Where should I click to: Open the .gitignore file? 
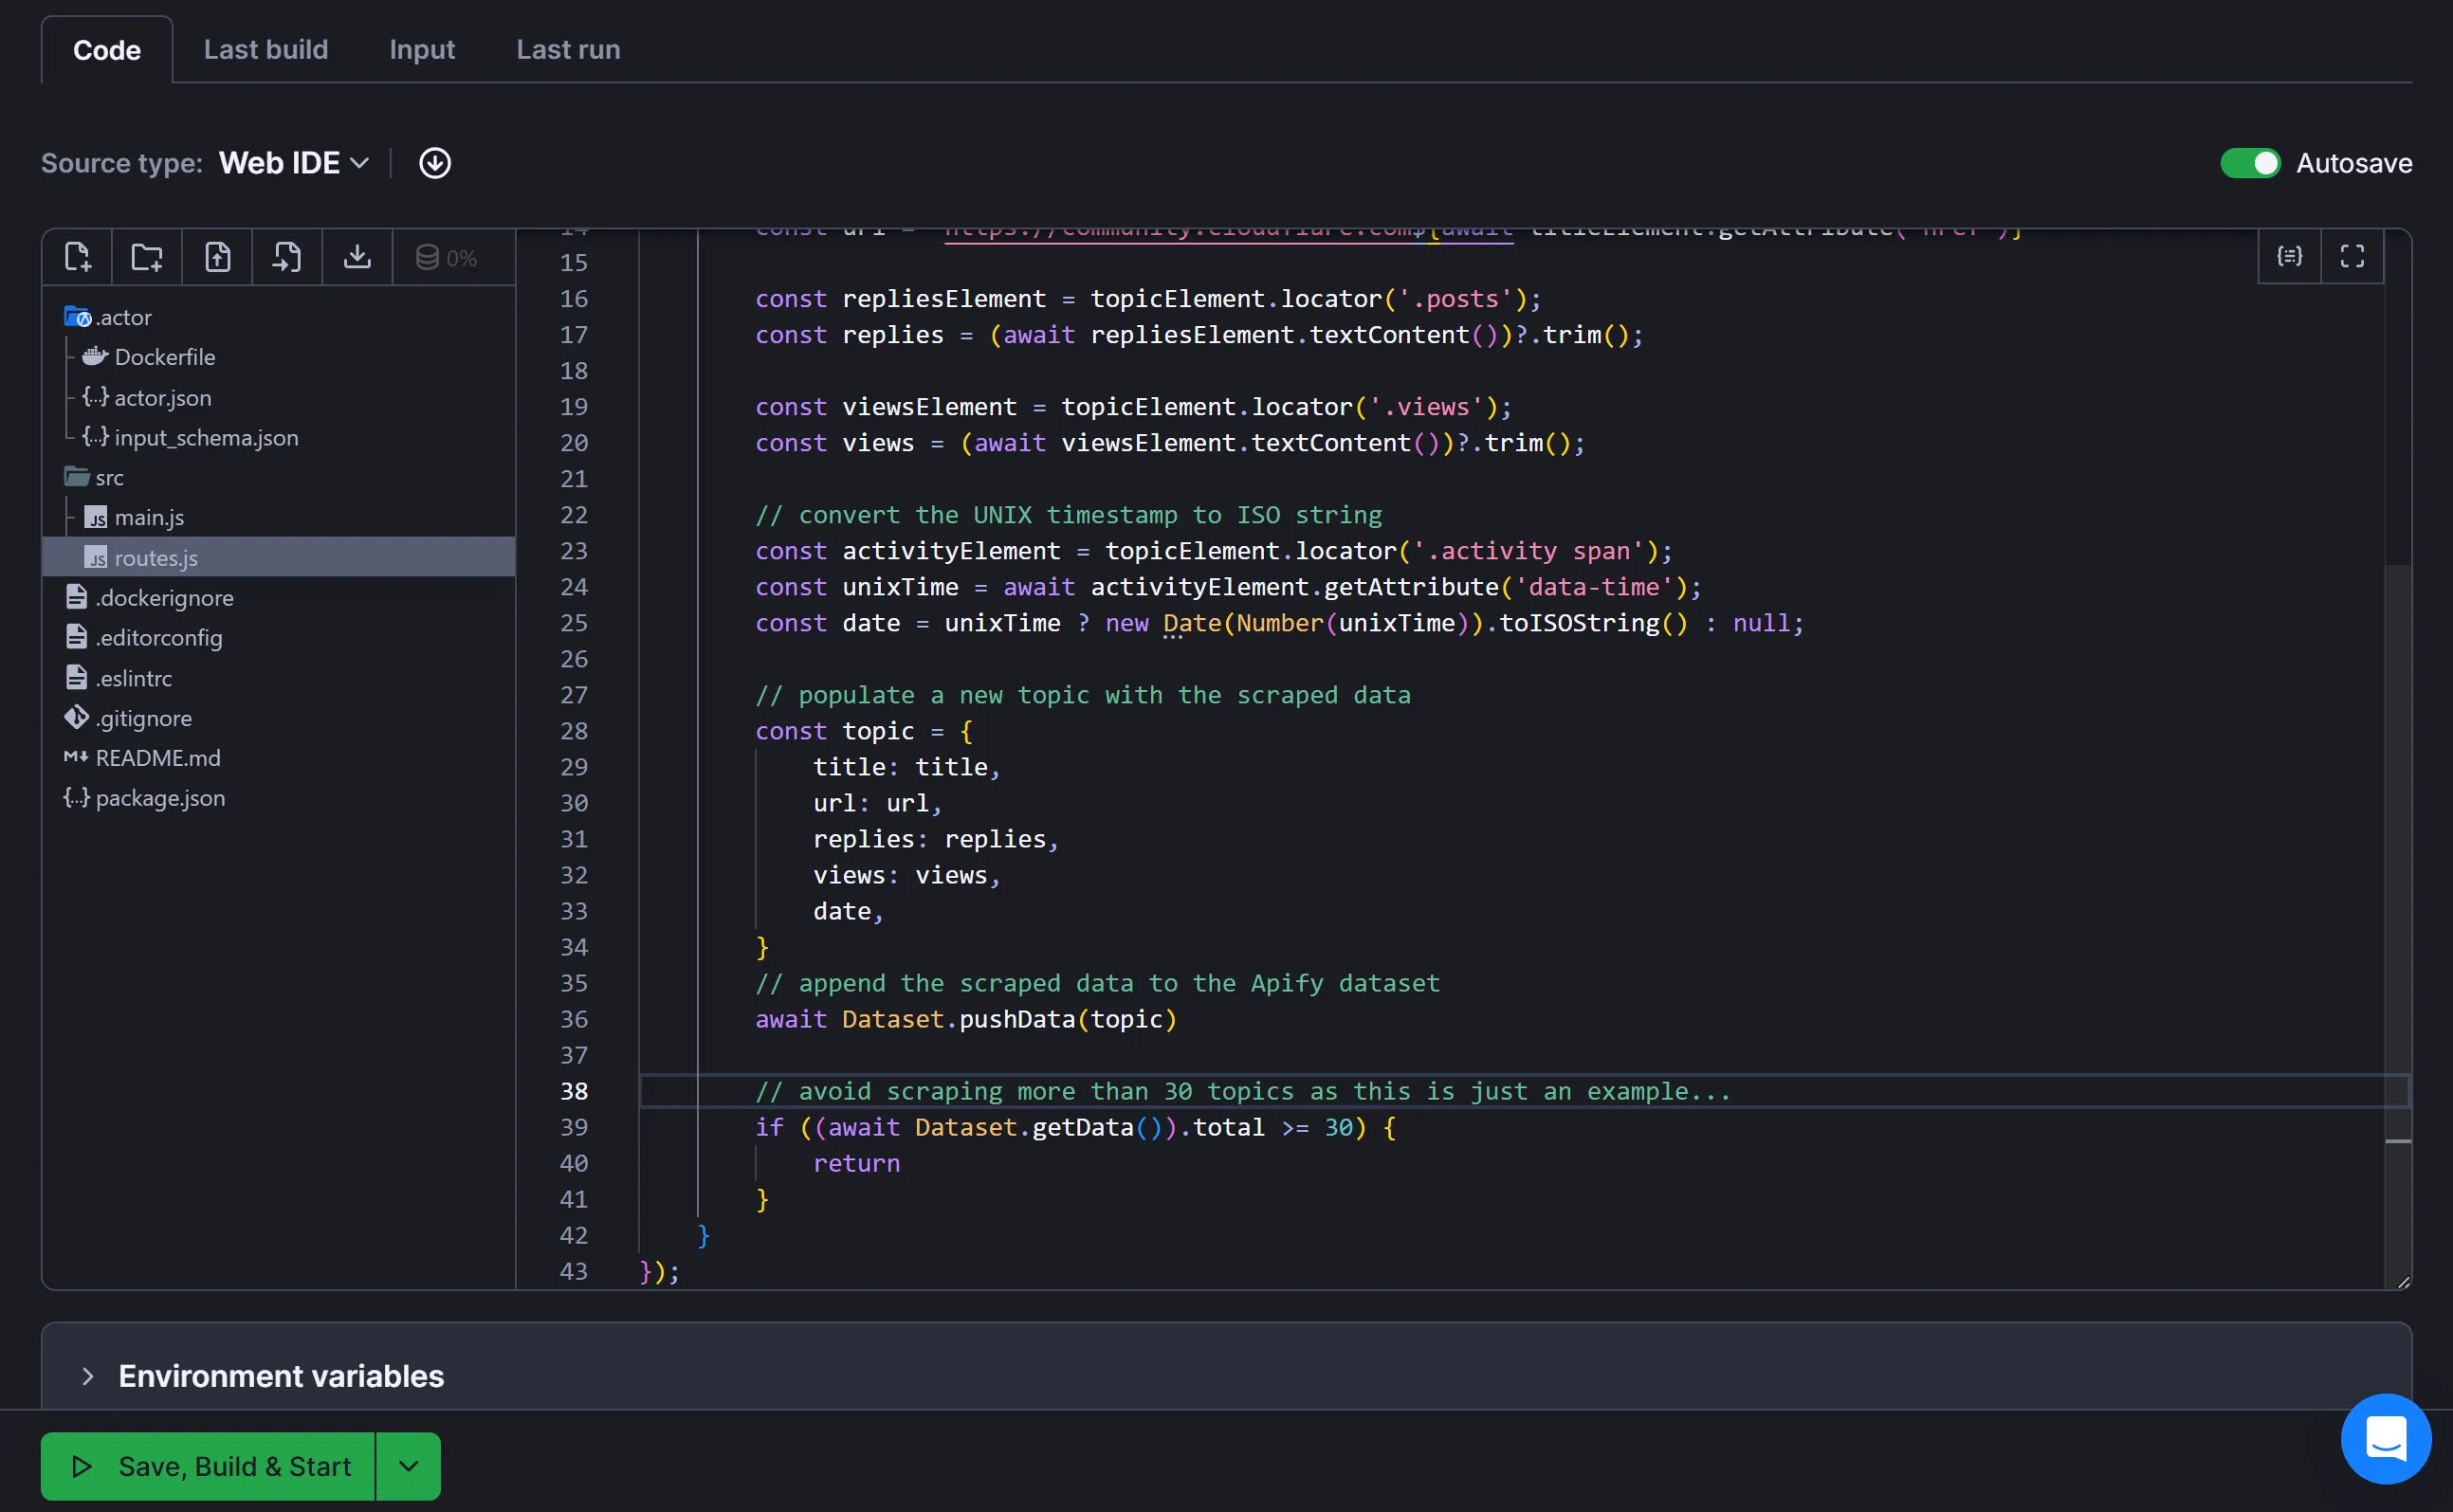tap(128, 717)
